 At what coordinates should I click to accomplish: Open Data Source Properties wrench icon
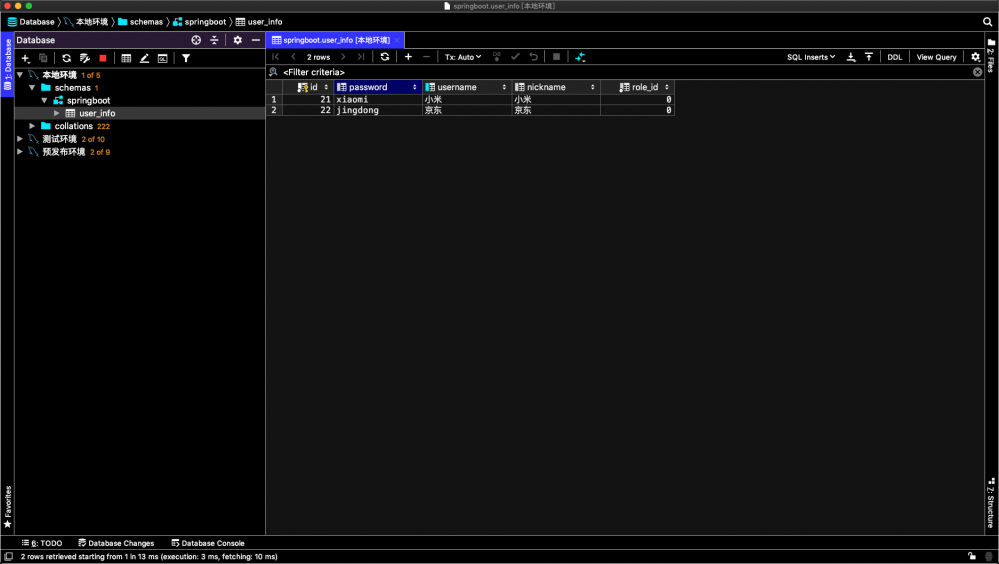(85, 58)
